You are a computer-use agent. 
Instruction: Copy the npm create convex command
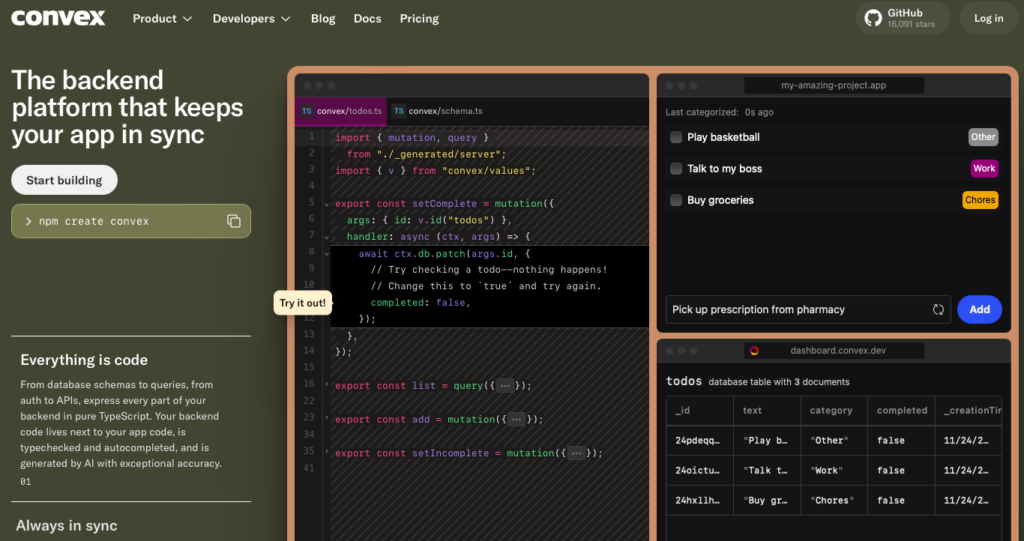(x=234, y=221)
